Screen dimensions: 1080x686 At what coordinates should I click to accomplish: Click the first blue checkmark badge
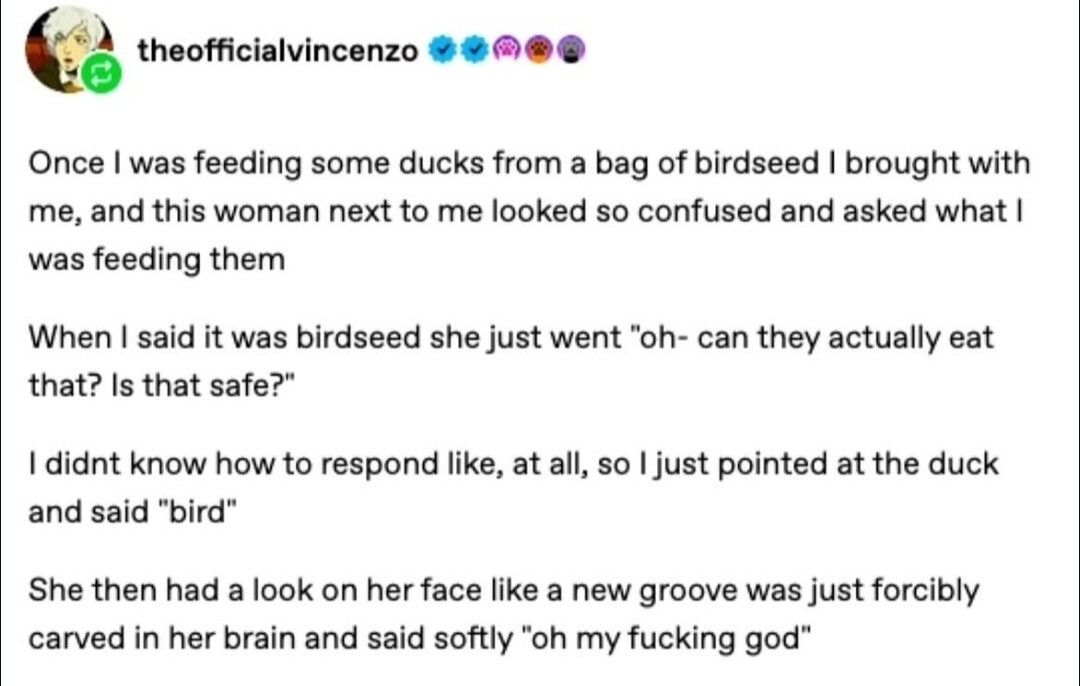tap(443, 50)
